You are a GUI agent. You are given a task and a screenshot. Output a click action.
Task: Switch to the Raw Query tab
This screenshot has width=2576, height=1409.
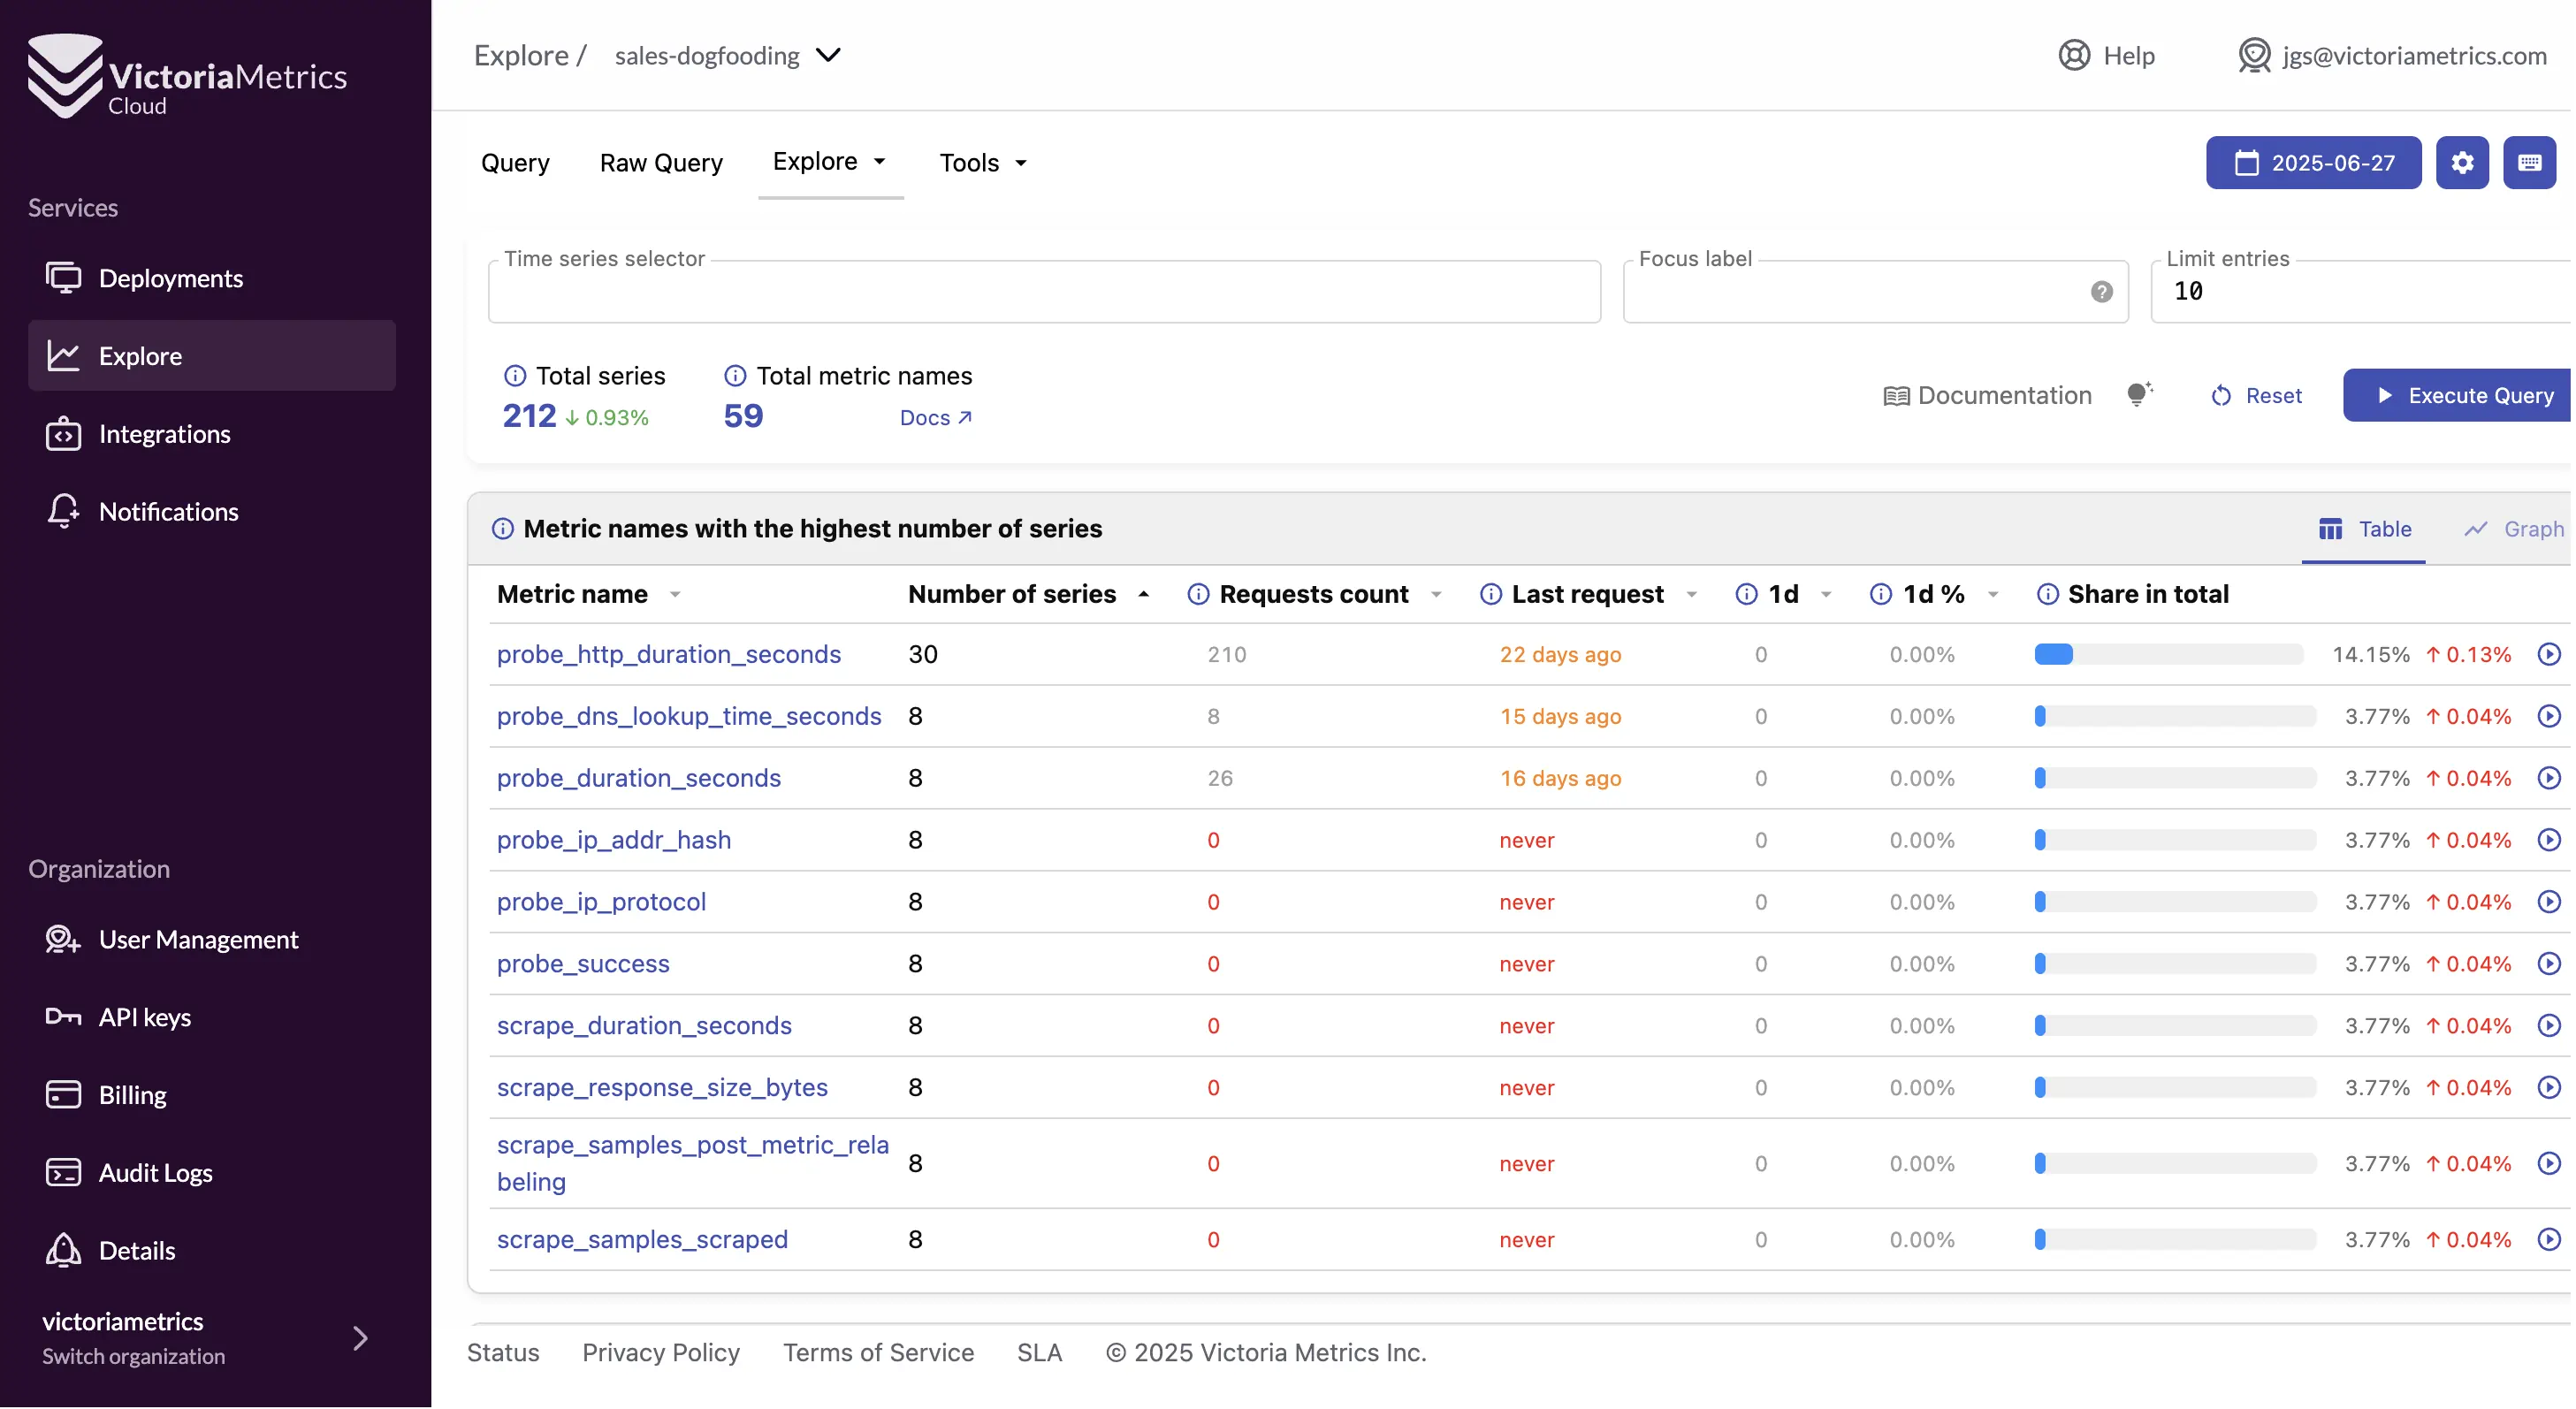[x=661, y=163]
